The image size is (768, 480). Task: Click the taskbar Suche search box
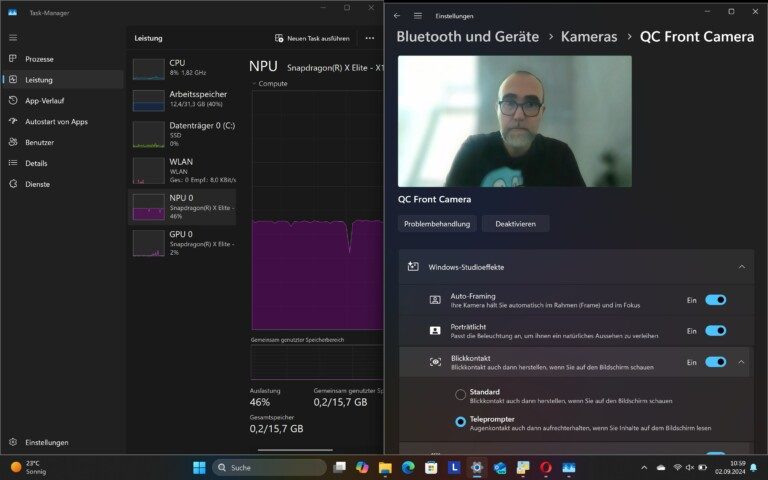[270, 468]
